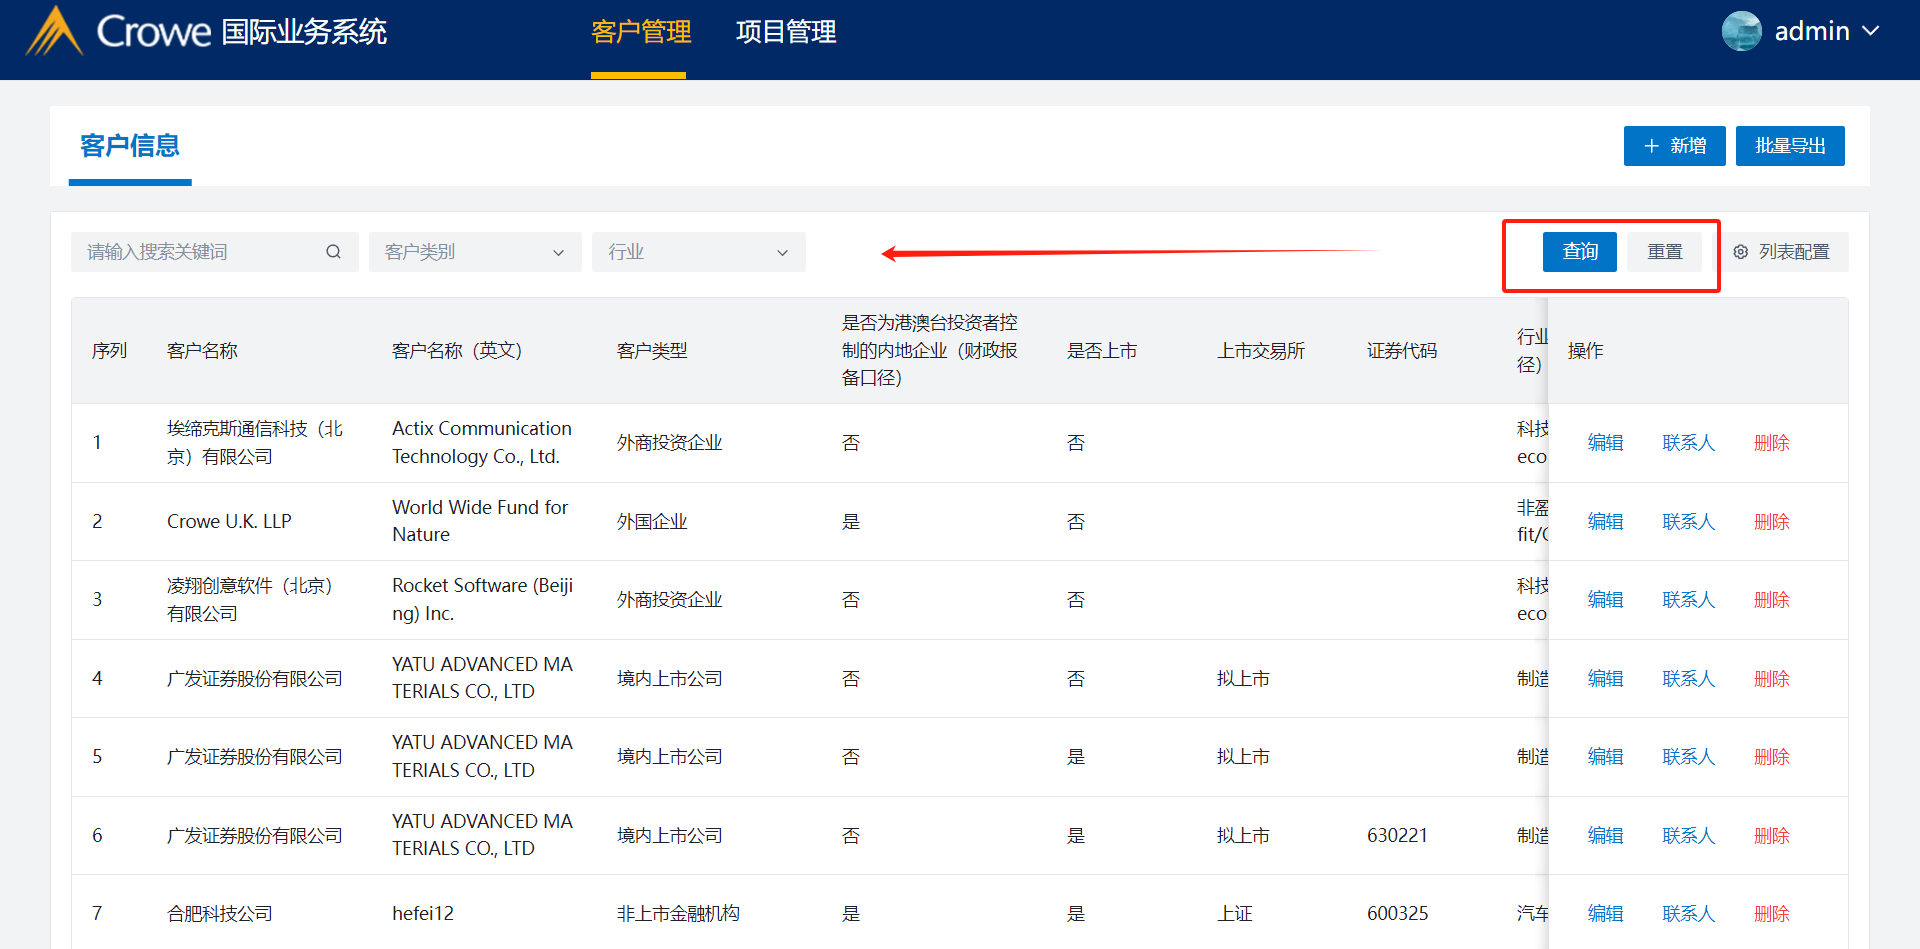Screen dimensions: 1920x949
Task: Click the plus icon on 新增 button
Action: [x=1651, y=146]
